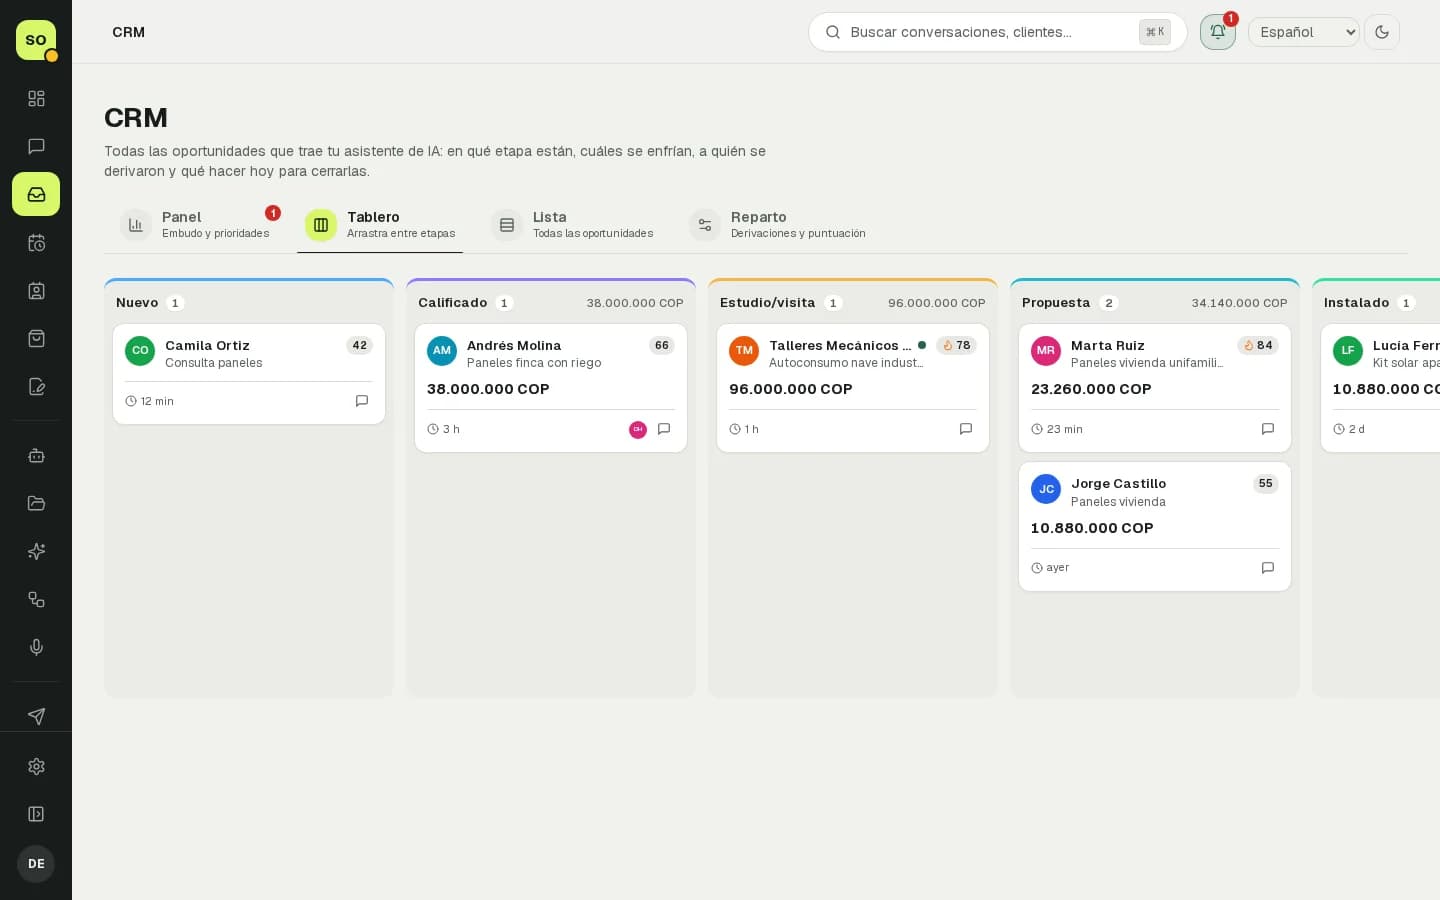The width and height of the screenshot is (1440, 900).
Task: Click the SO workspace logo
Action: [x=36, y=40]
